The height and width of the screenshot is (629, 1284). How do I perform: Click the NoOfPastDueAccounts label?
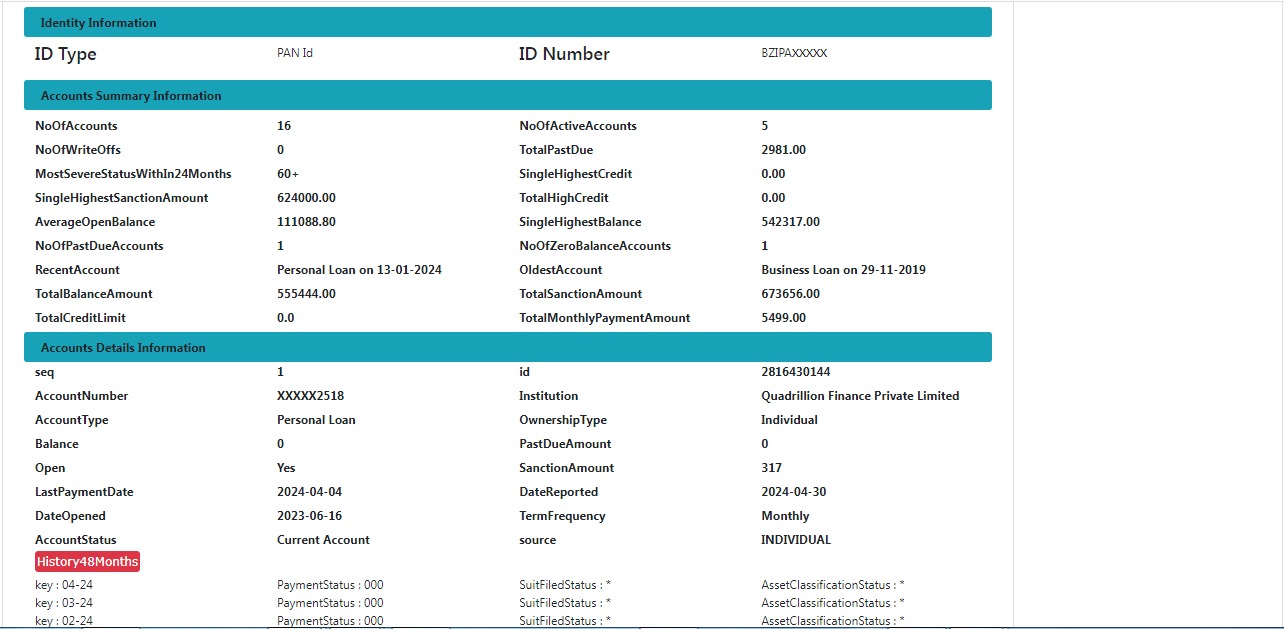99,246
